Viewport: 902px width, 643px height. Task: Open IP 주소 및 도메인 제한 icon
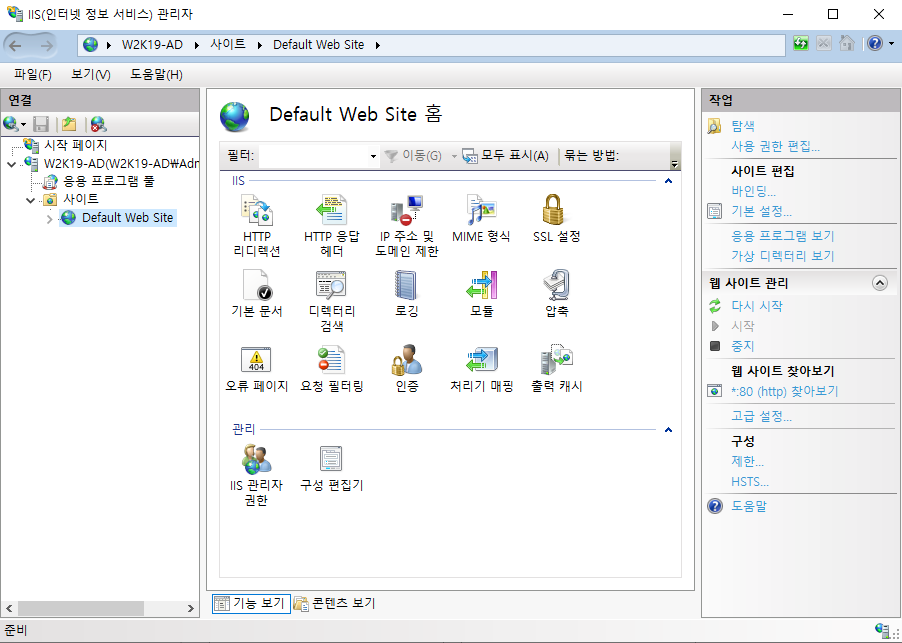tap(407, 210)
